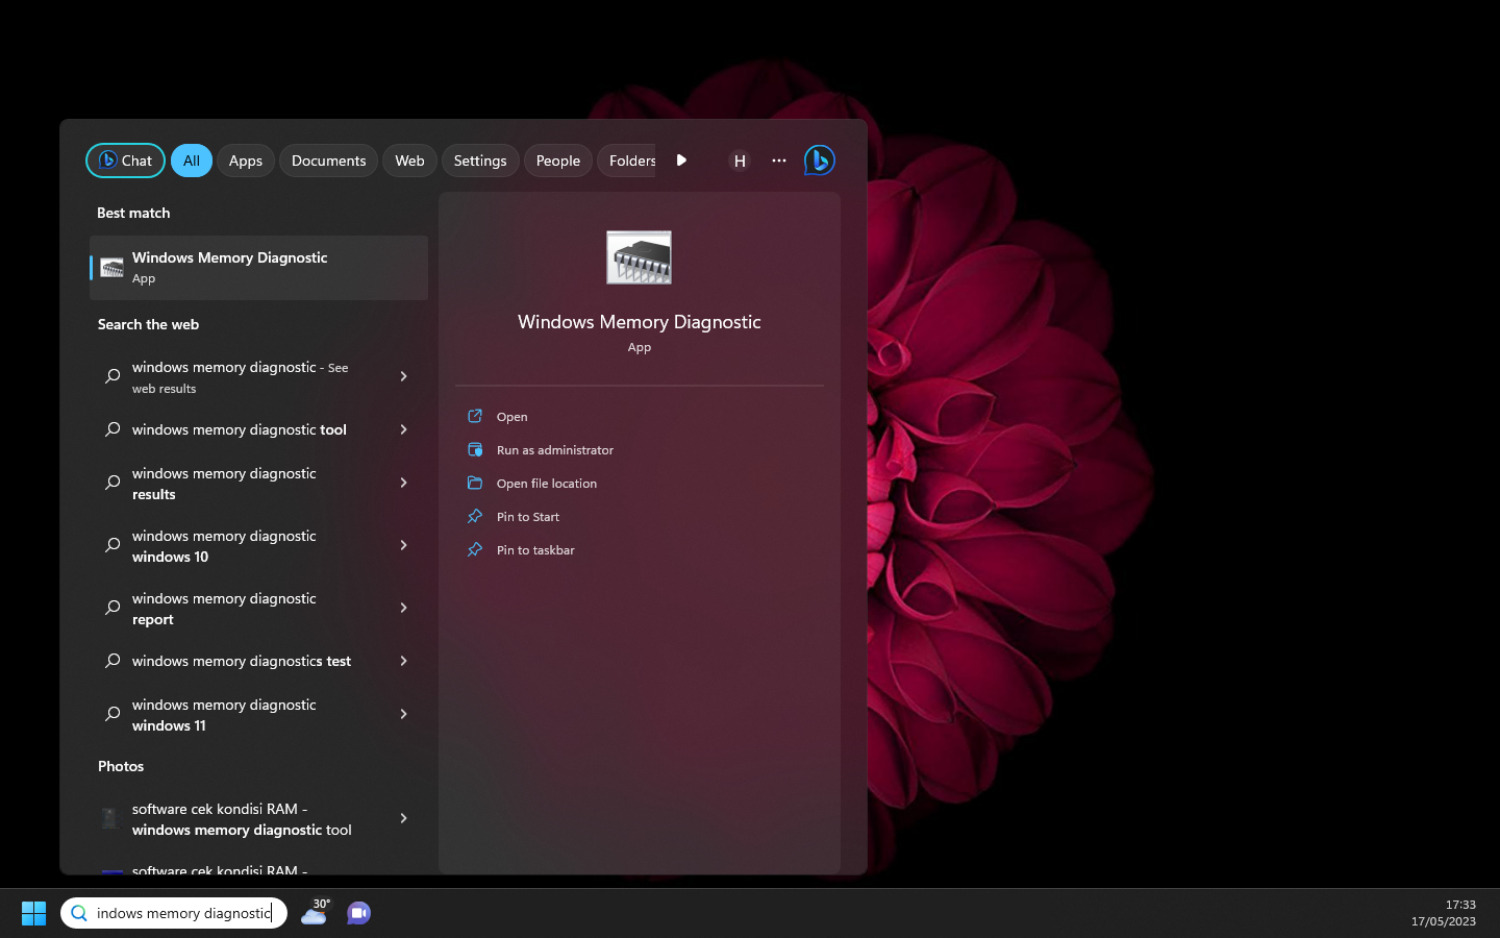Switch to the Apps search filter
Viewport: 1500px width, 938px height.
245,160
